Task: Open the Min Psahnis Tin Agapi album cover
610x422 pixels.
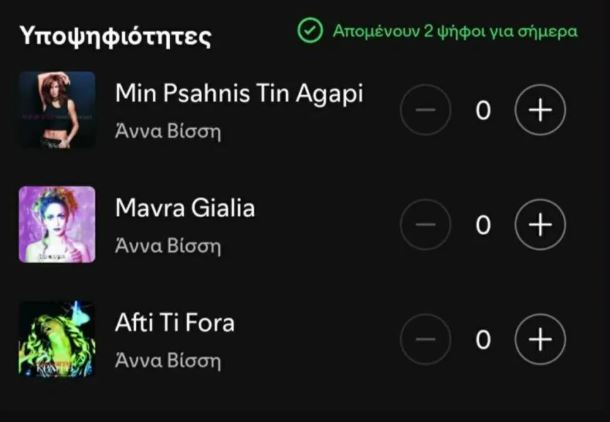Action: [57, 110]
